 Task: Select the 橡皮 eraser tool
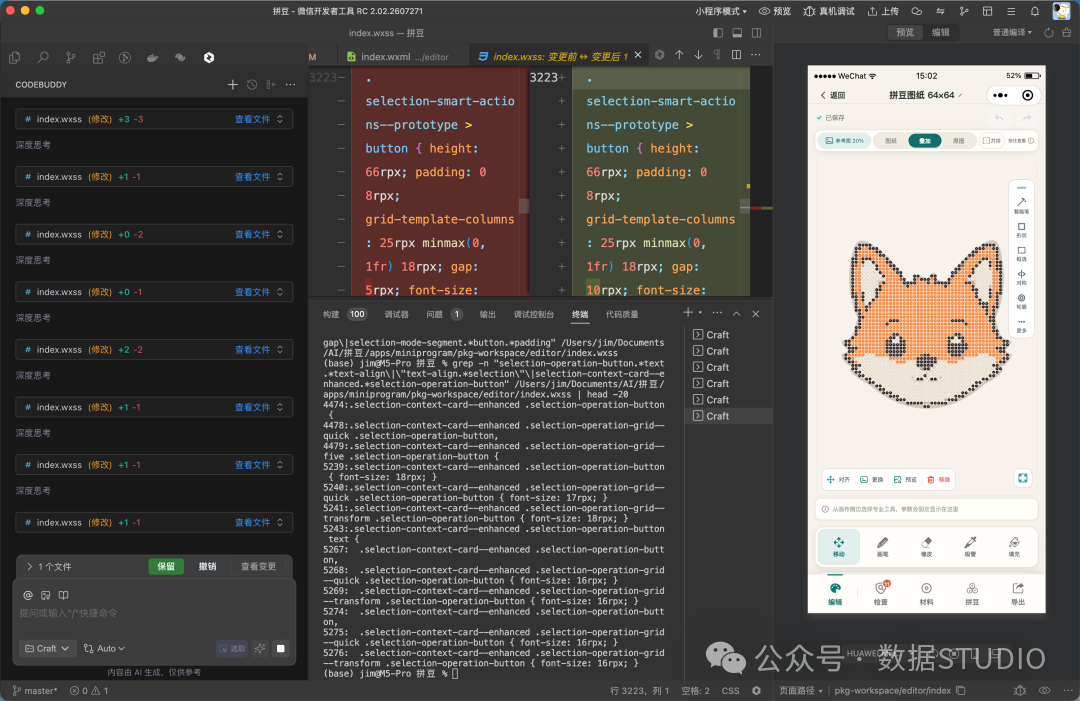(x=926, y=546)
